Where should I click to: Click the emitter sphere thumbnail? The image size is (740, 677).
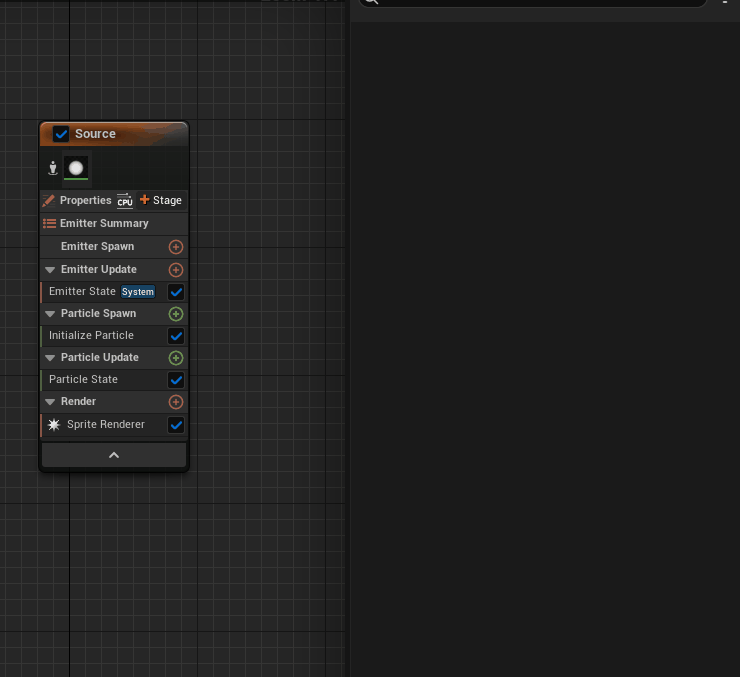(x=76, y=168)
